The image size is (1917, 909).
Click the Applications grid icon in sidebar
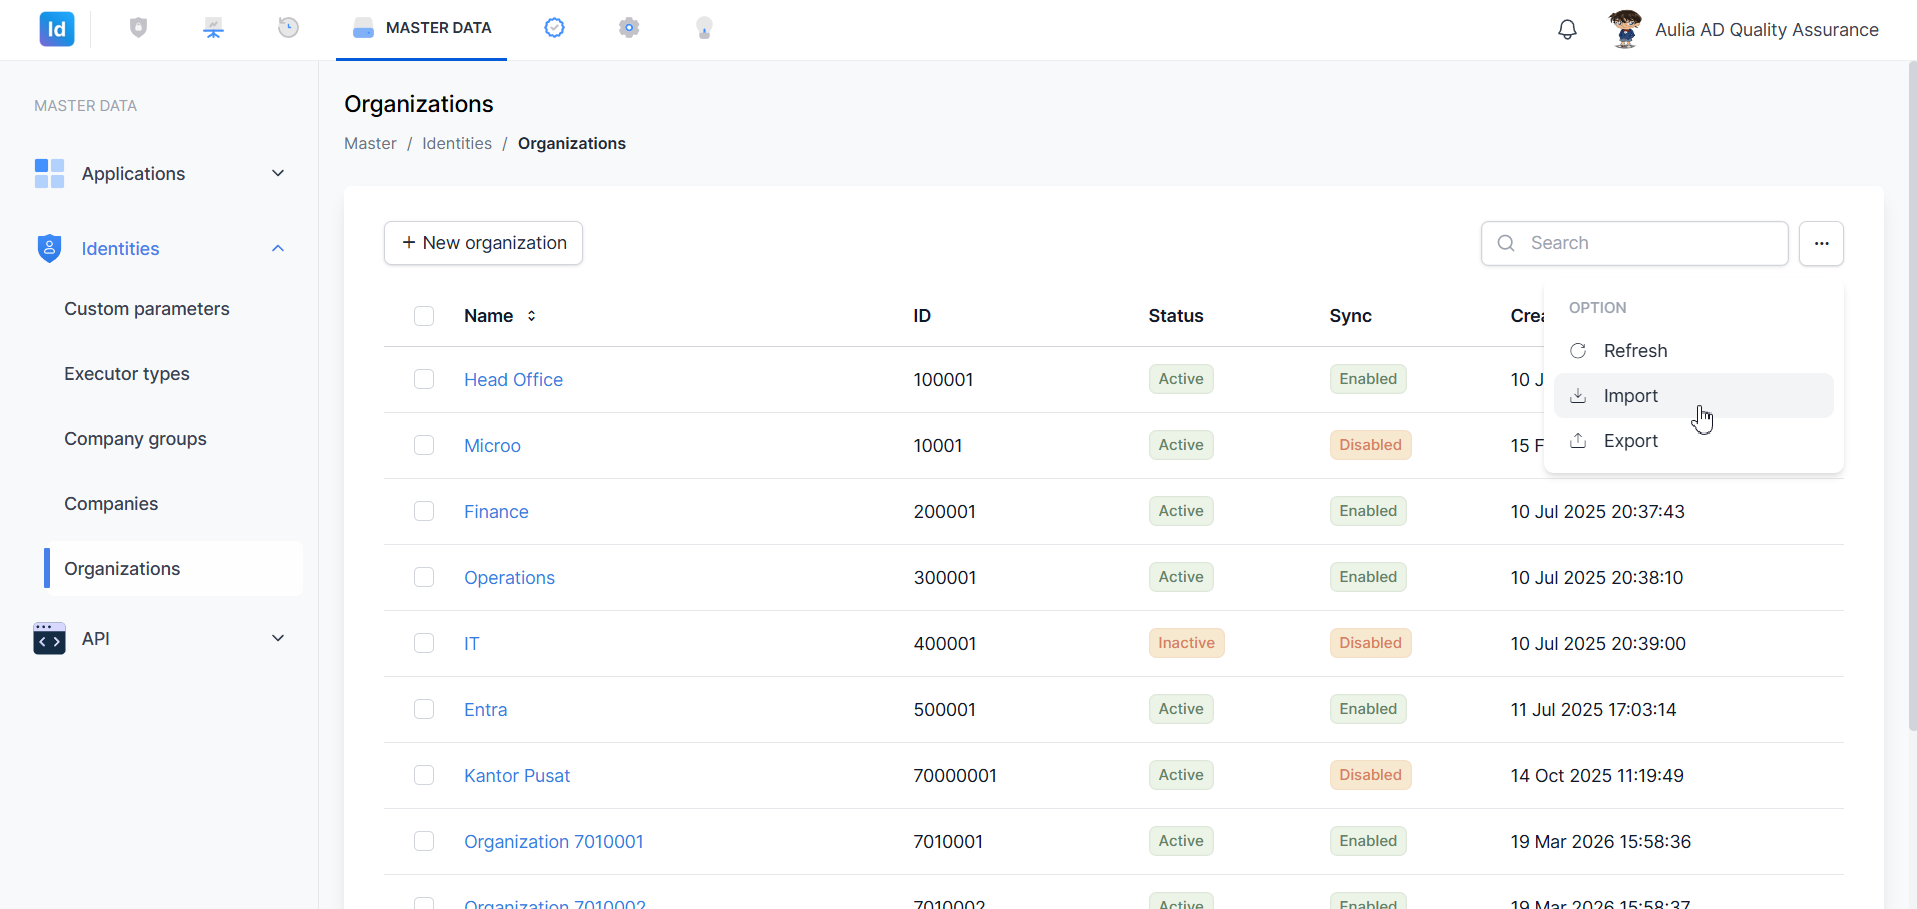(x=49, y=173)
